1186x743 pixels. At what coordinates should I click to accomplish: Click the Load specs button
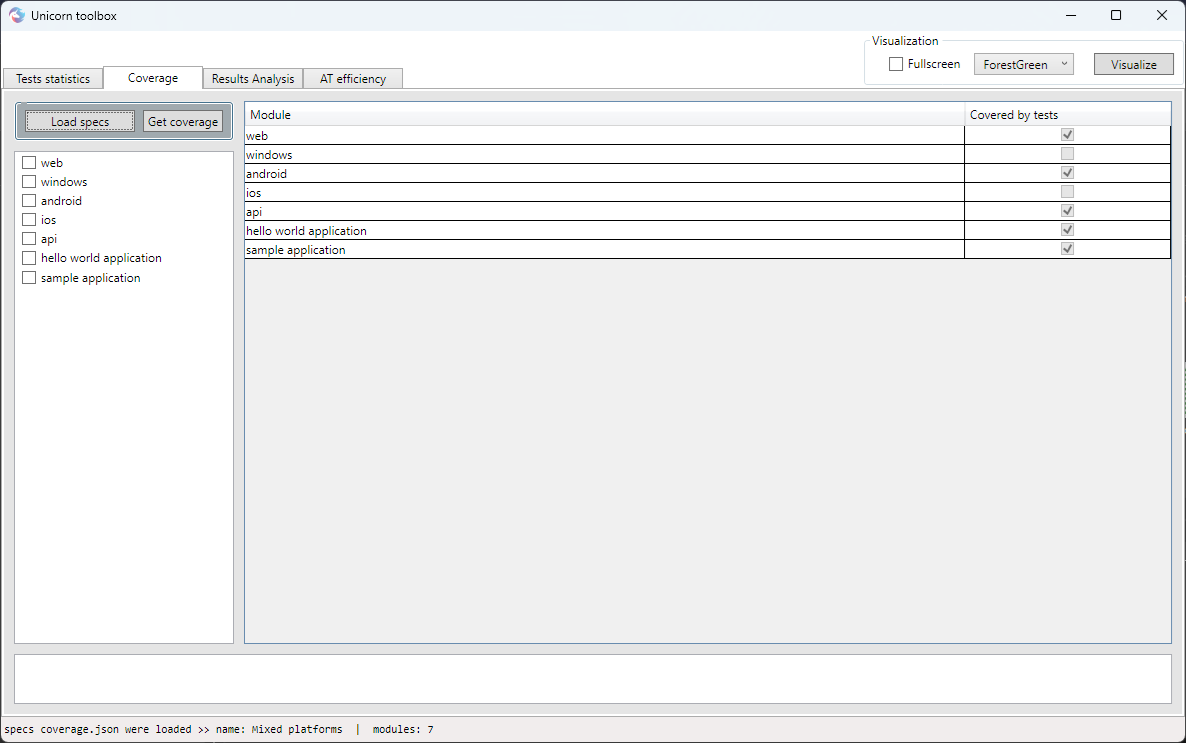[80, 121]
